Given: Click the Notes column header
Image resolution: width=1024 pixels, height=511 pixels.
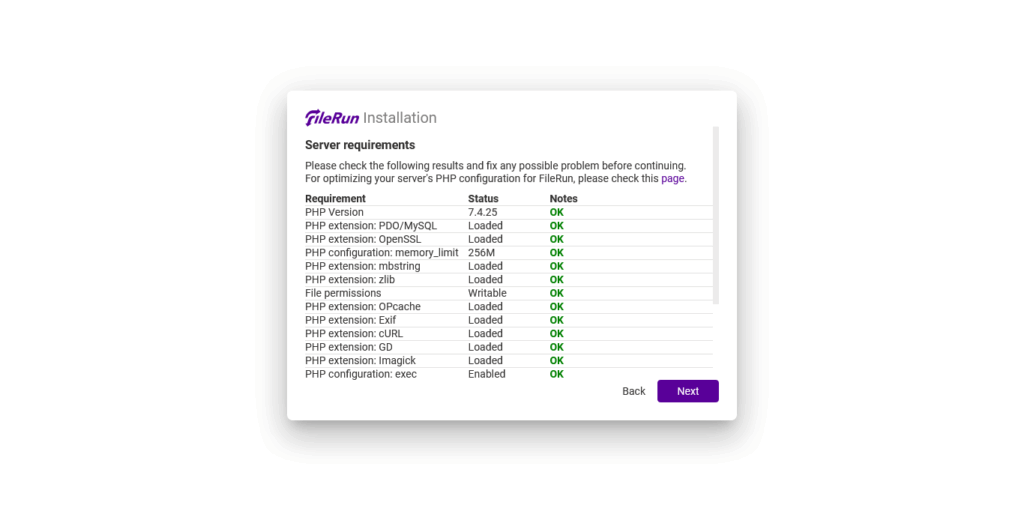Looking at the screenshot, I should coord(564,198).
